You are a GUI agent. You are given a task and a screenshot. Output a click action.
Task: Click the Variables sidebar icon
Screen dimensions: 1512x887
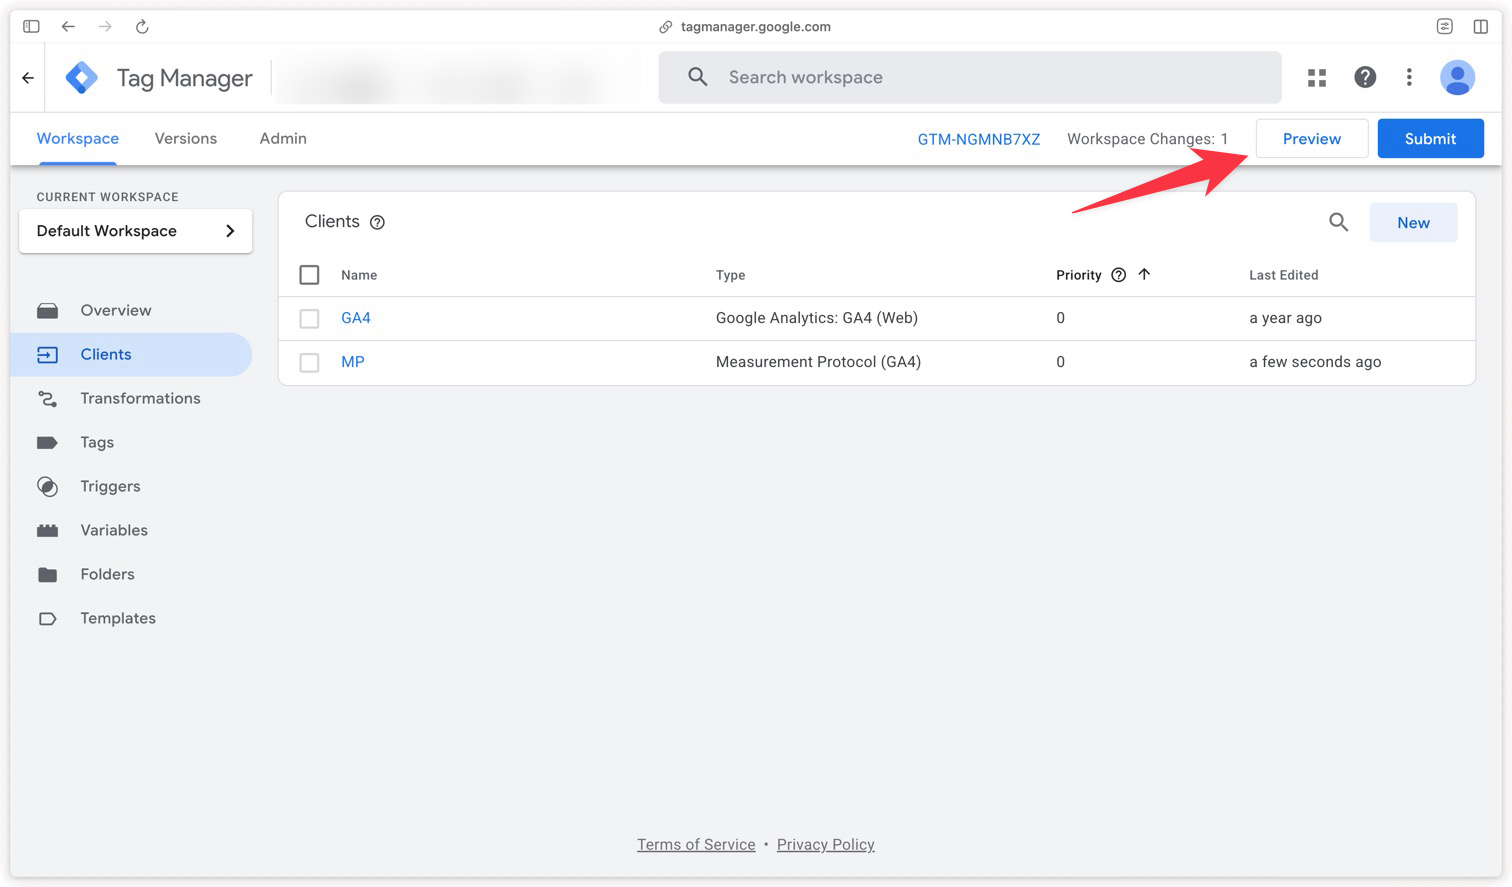[x=47, y=530]
